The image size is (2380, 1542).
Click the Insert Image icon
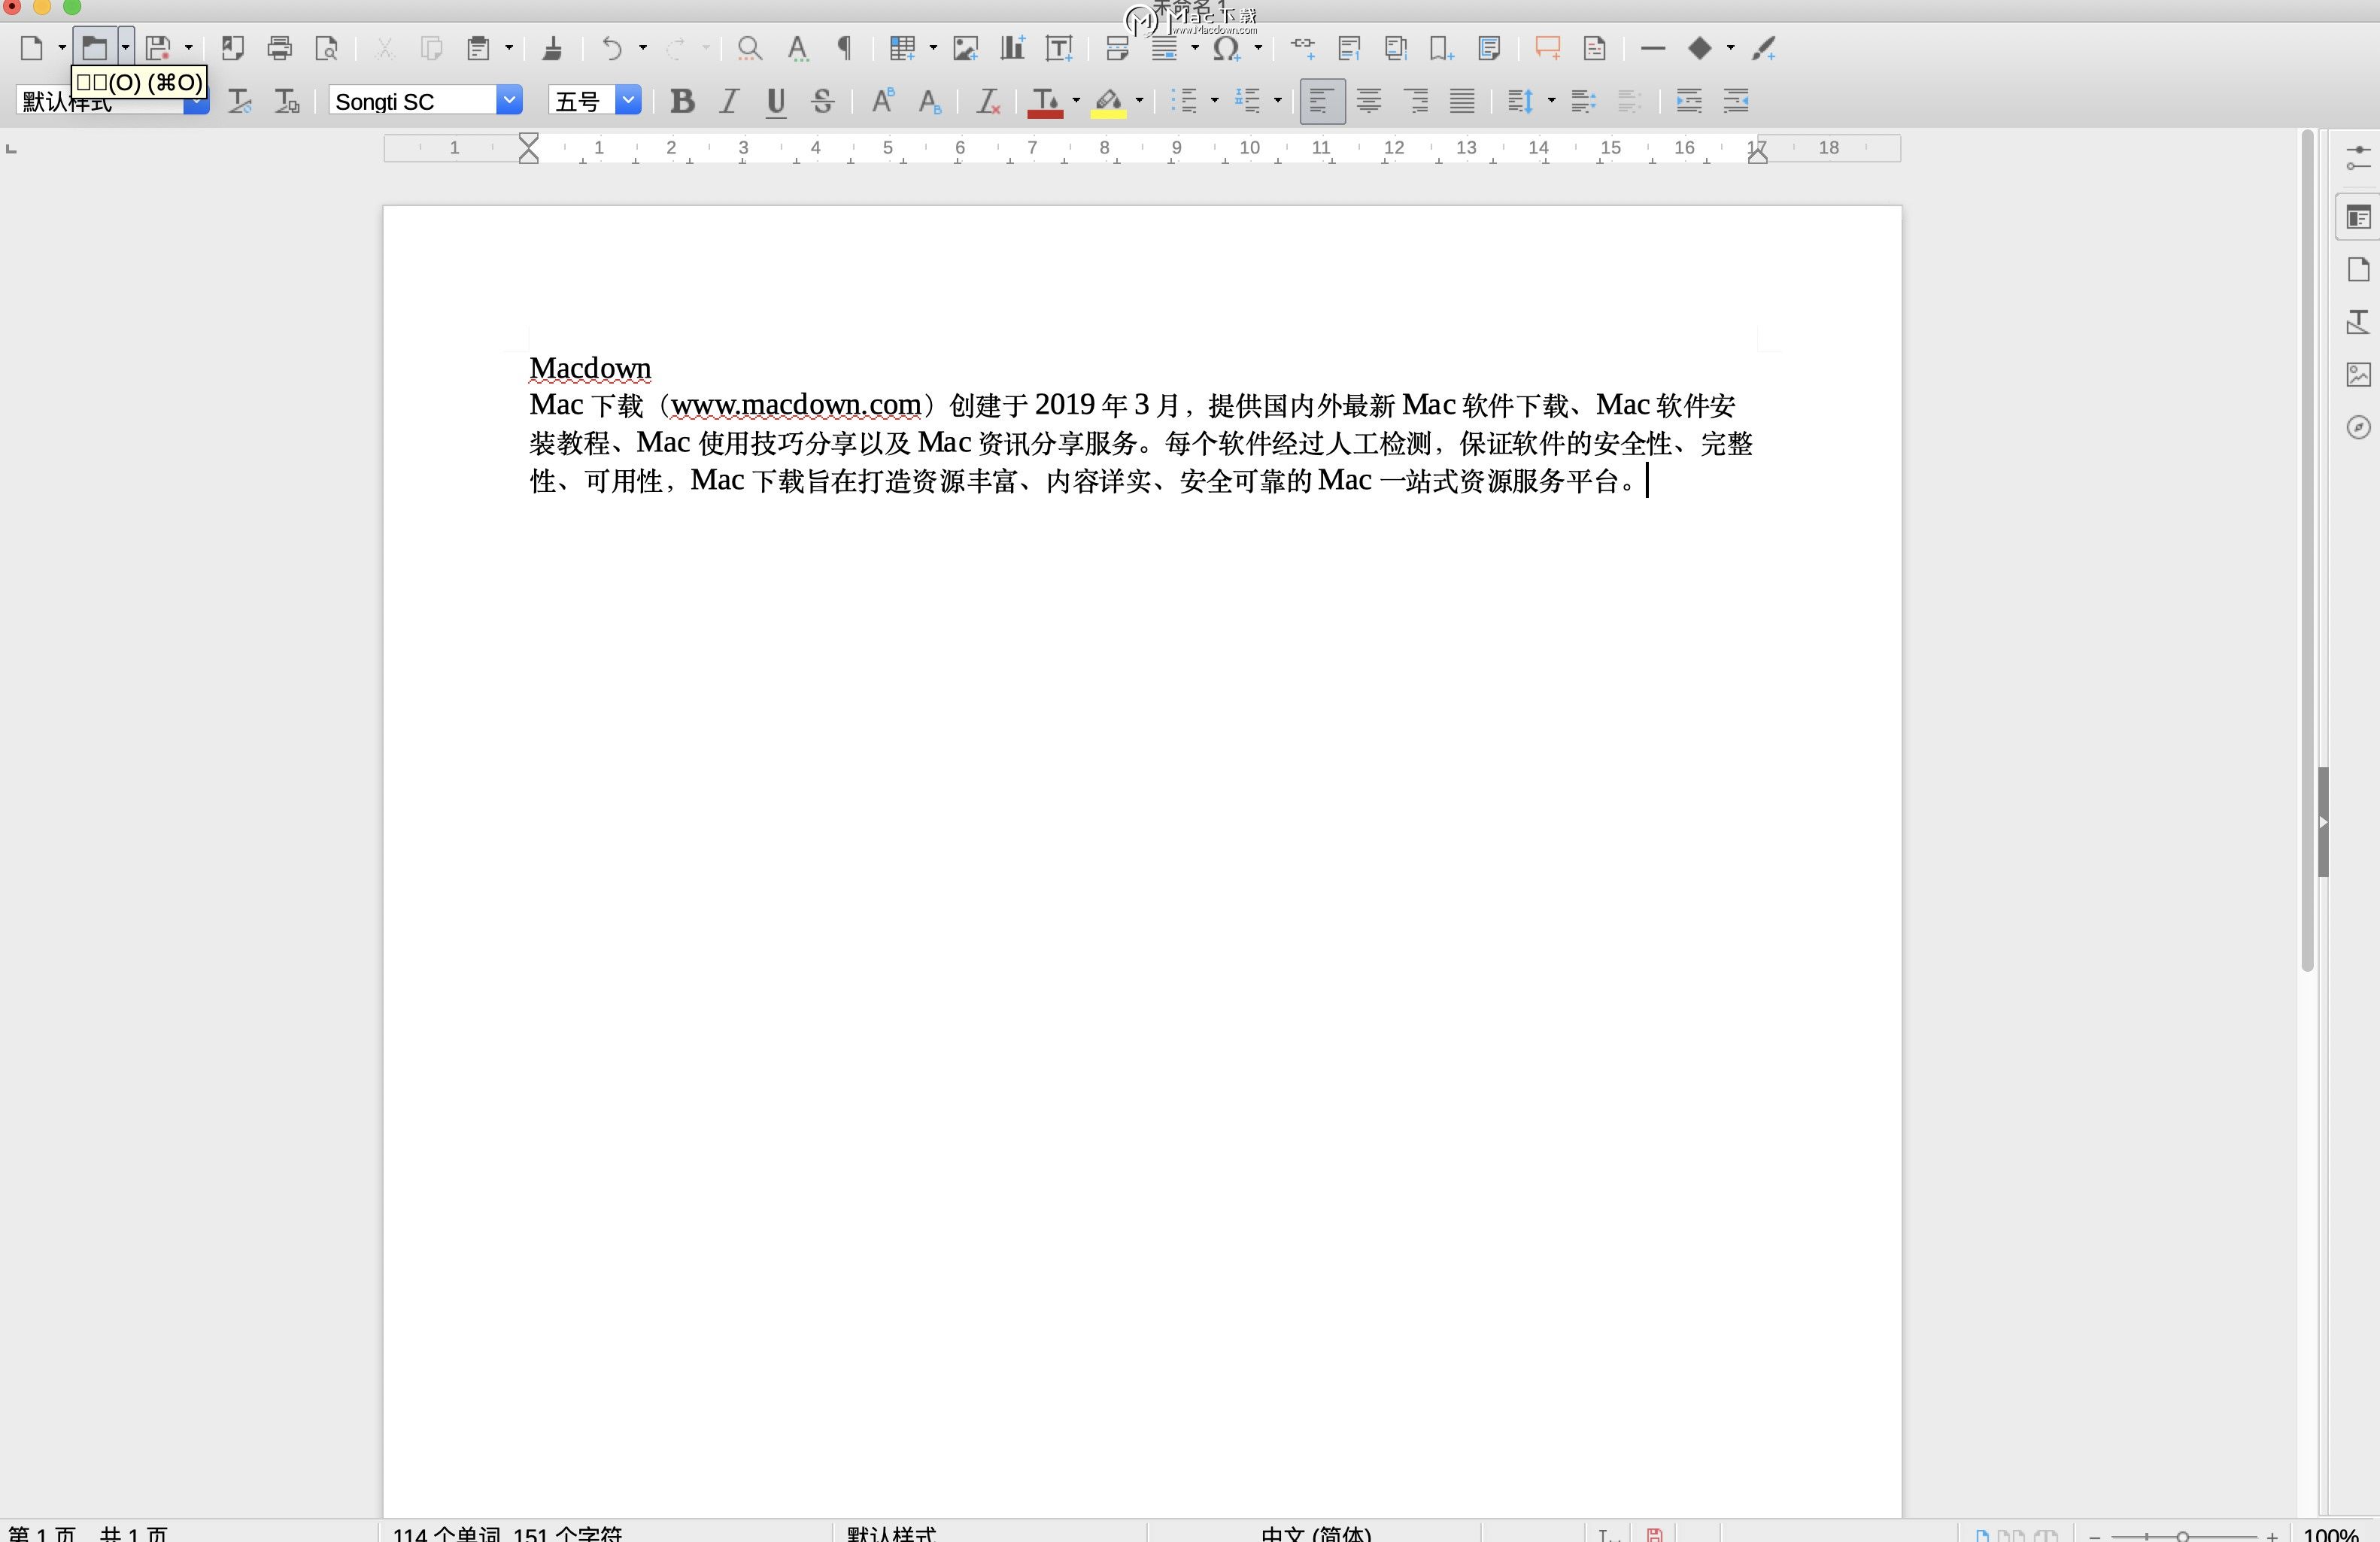tap(965, 48)
